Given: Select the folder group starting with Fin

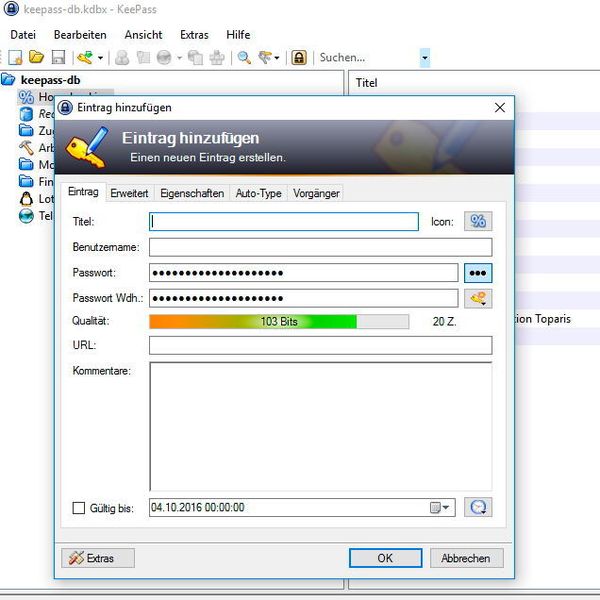Looking at the screenshot, I should point(36,181).
